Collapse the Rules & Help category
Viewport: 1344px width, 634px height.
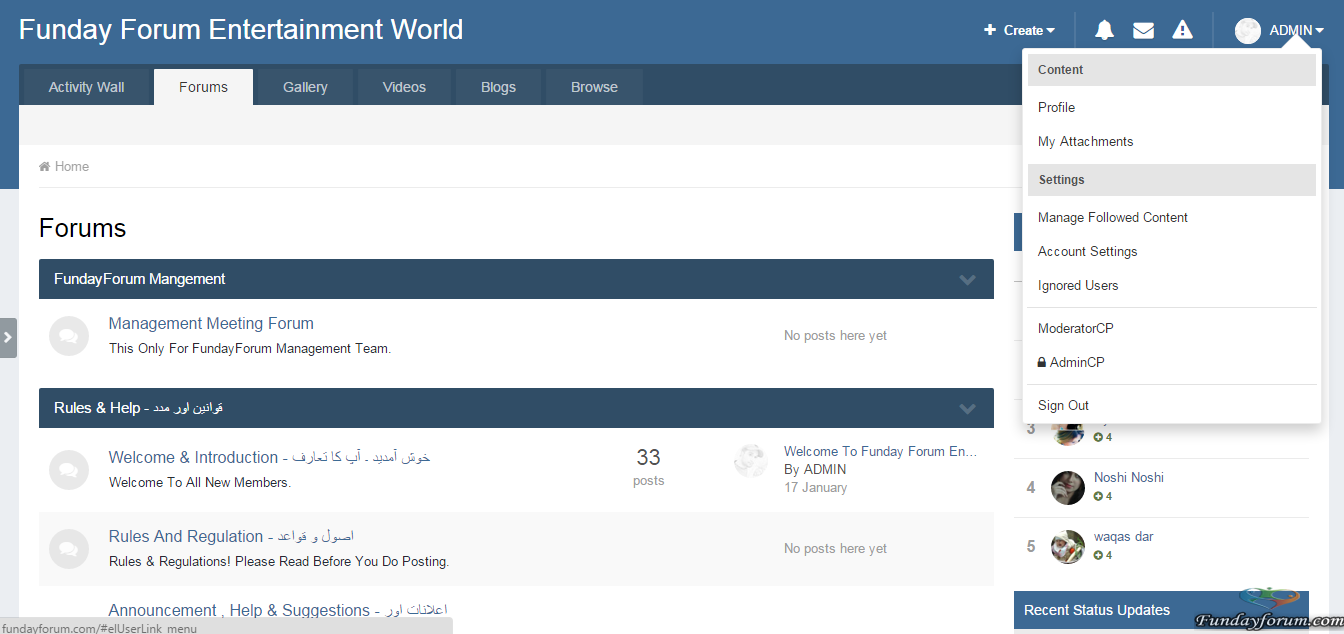coord(967,408)
